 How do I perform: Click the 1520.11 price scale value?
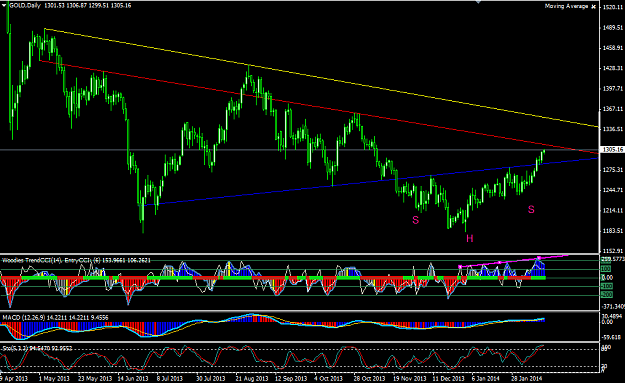613,7
